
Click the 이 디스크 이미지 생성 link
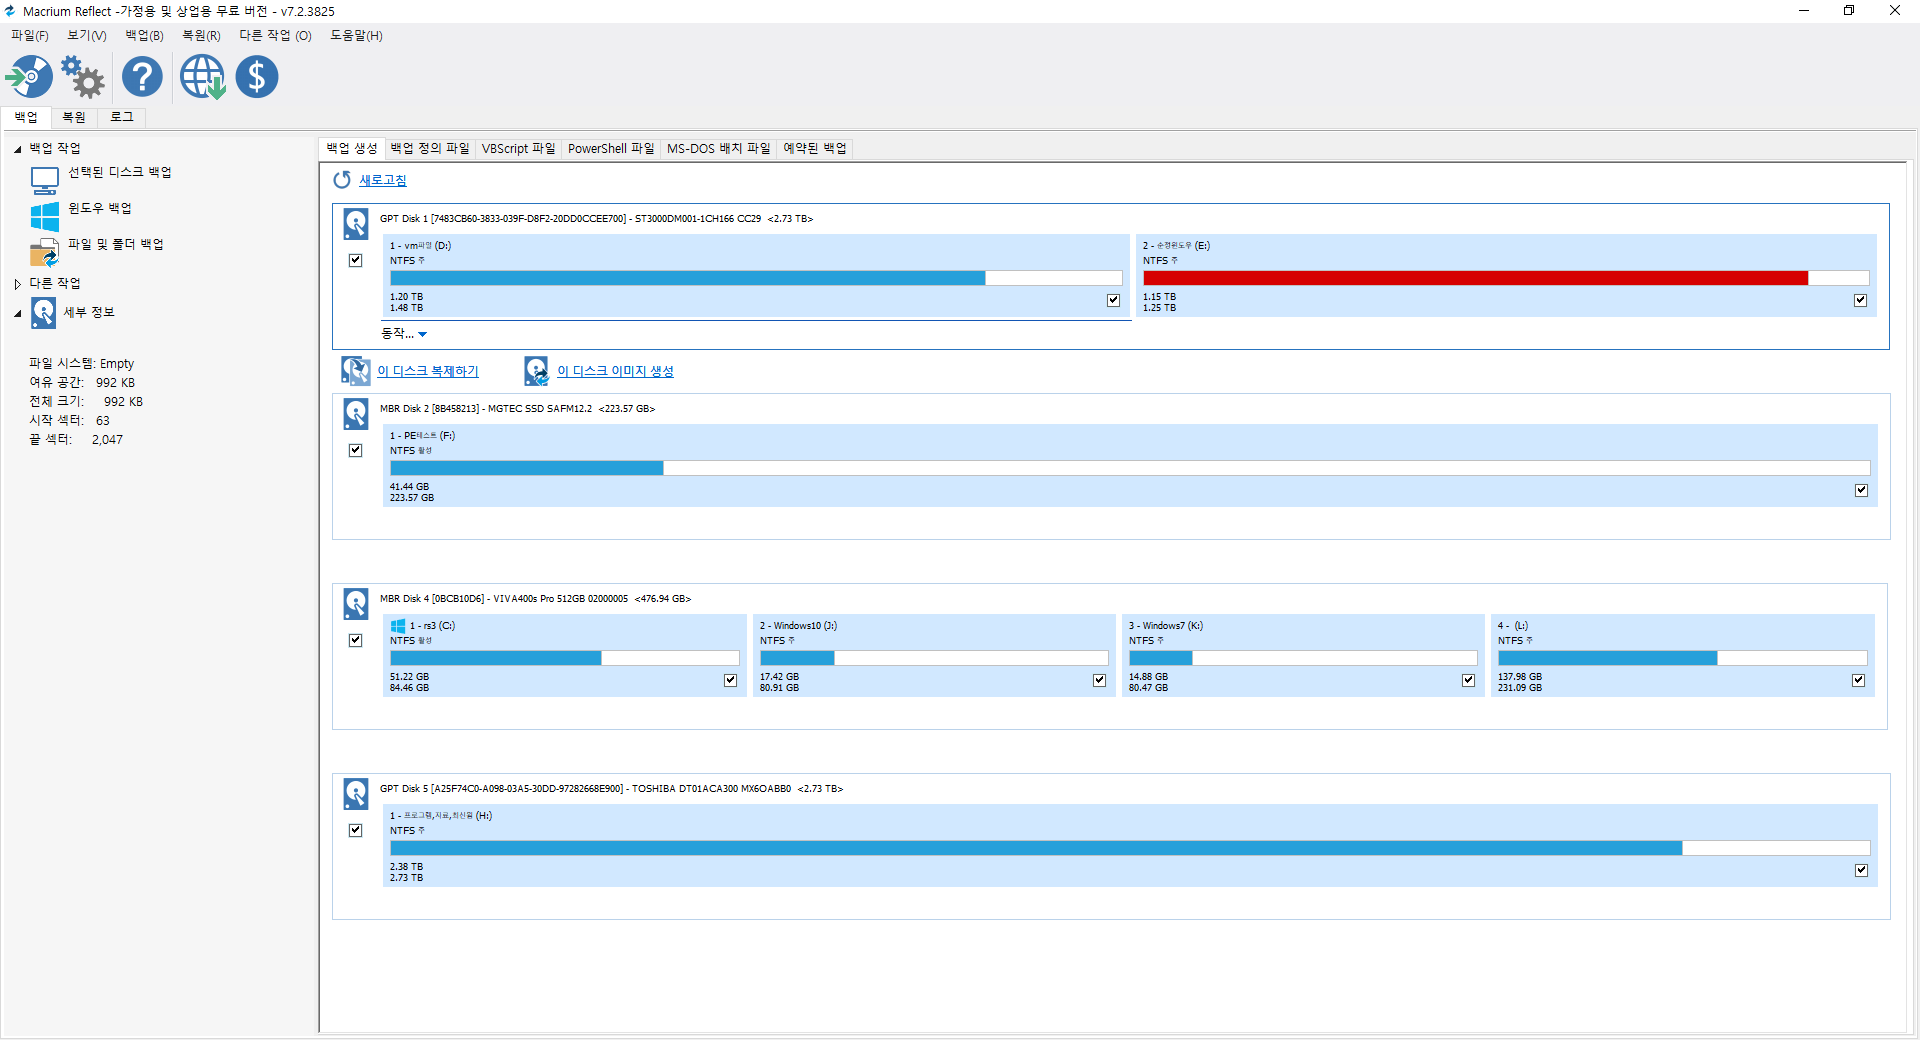[615, 371]
